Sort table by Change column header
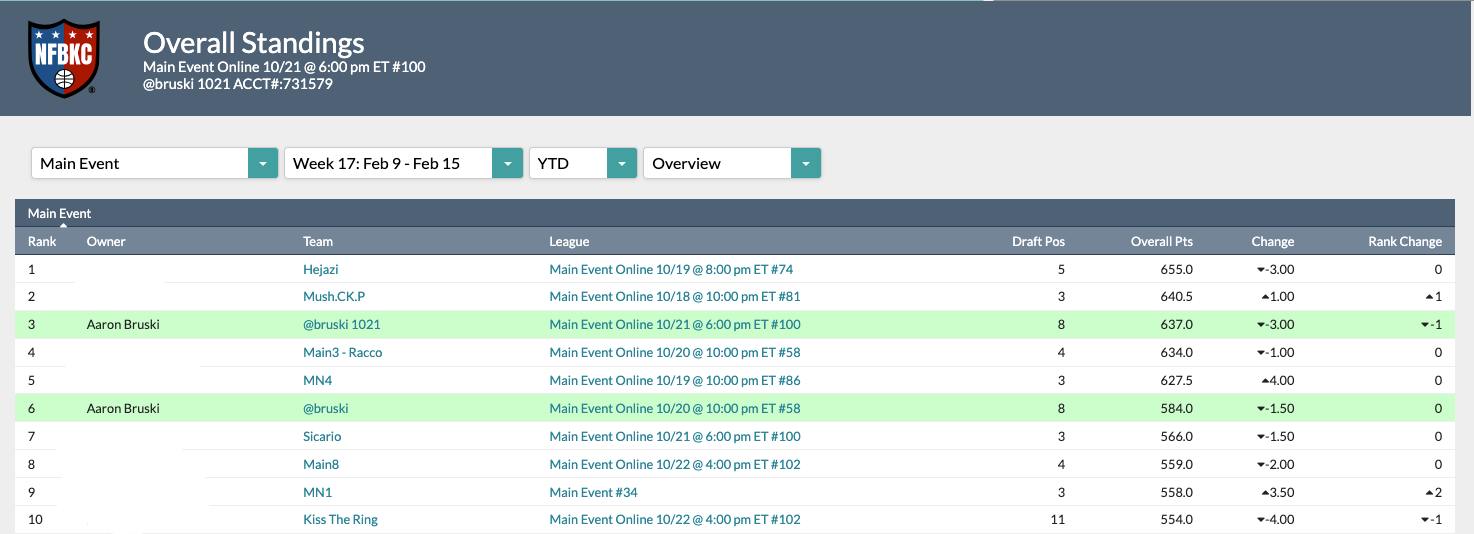Screen dimensions: 1474x534 click(1272, 241)
